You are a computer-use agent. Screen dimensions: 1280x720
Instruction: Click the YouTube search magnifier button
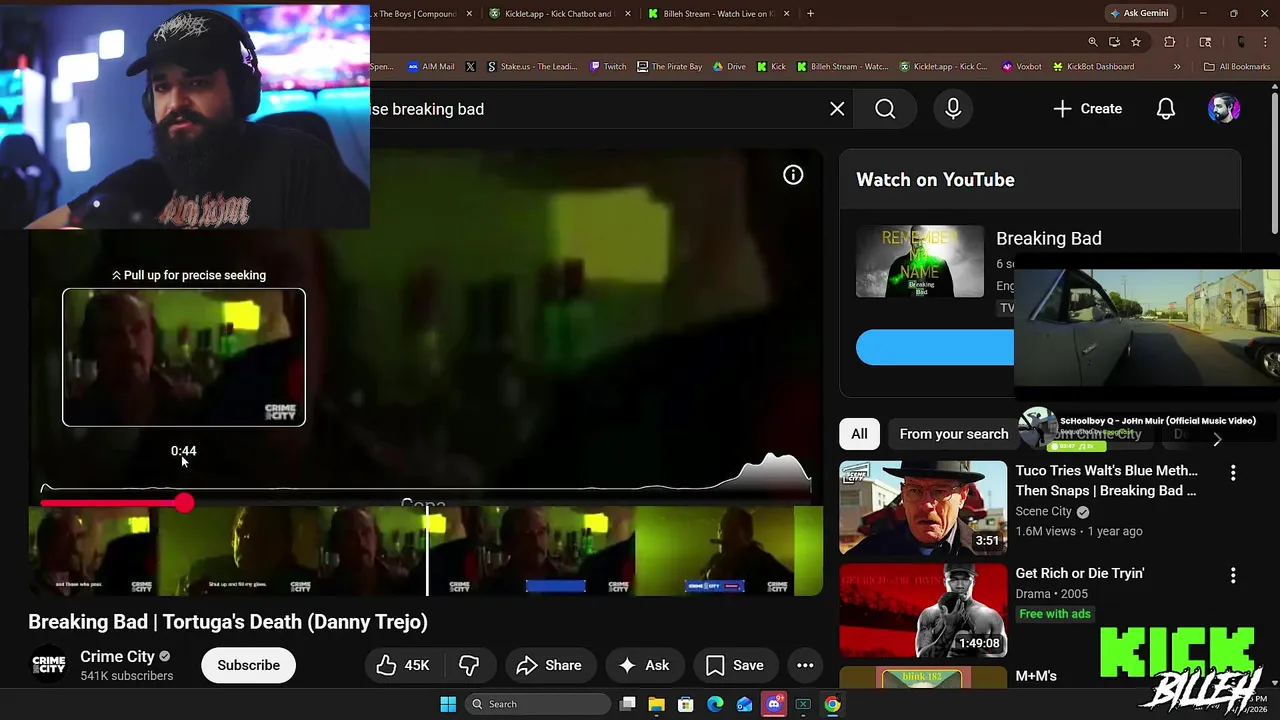click(885, 109)
